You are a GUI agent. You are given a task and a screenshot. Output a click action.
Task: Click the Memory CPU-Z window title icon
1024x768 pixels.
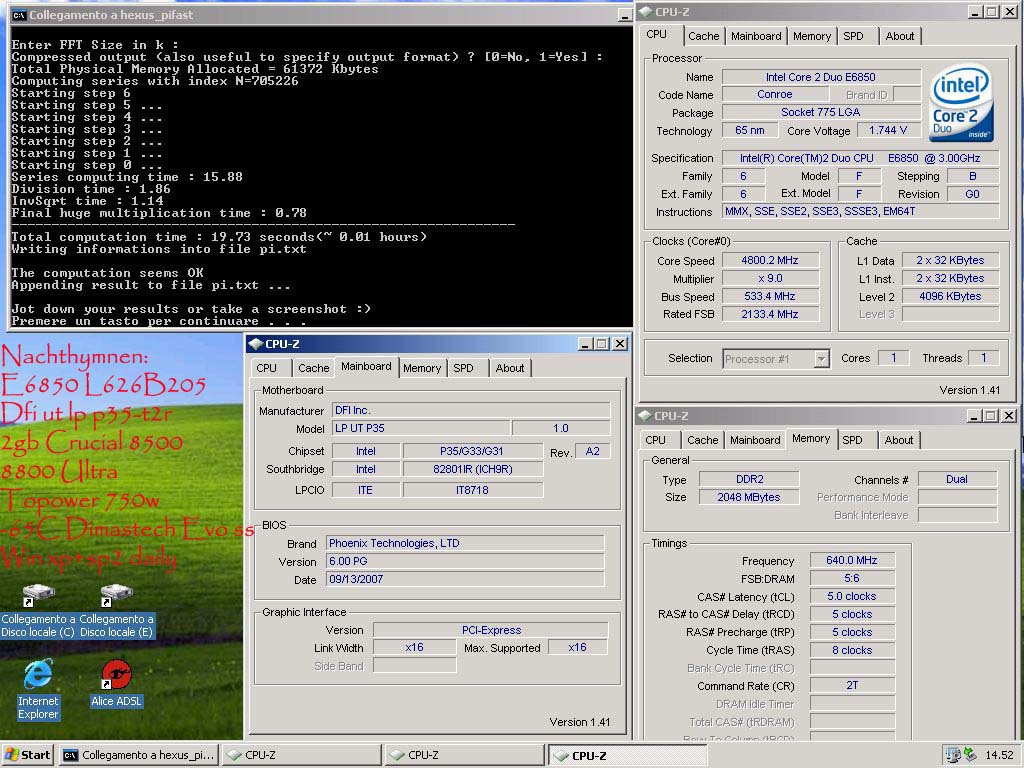click(x=645, y=415)
